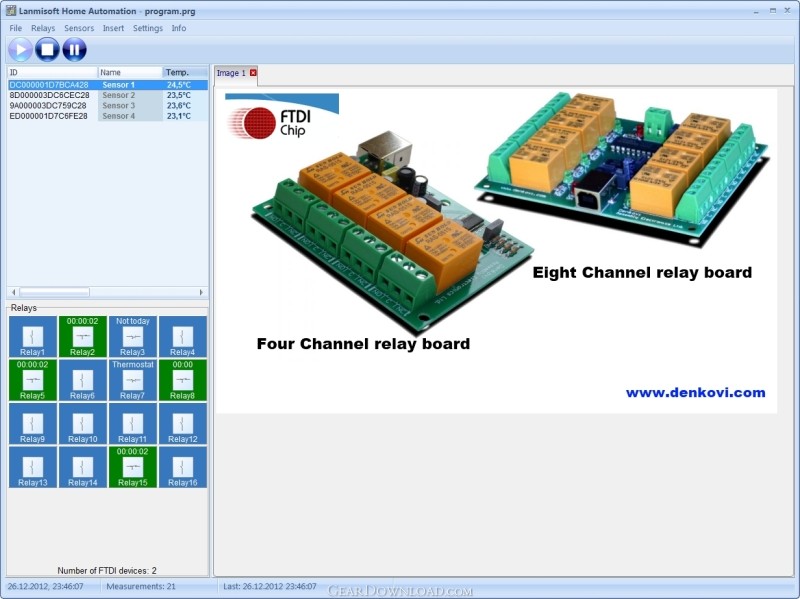This screenshot has width=800, height=599.
Task: Click the FTDI Chip logo in the image
Action: [x=282, y=116]
